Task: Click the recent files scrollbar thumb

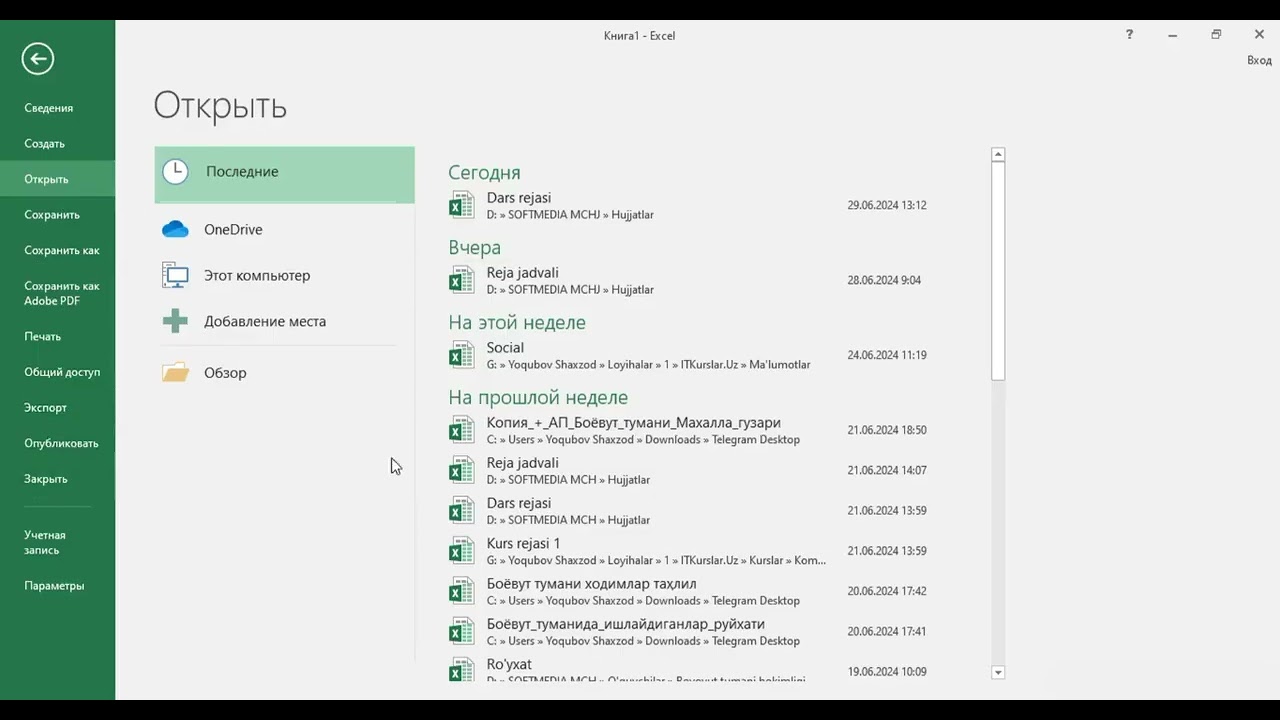Action: (x=998, y=271)
